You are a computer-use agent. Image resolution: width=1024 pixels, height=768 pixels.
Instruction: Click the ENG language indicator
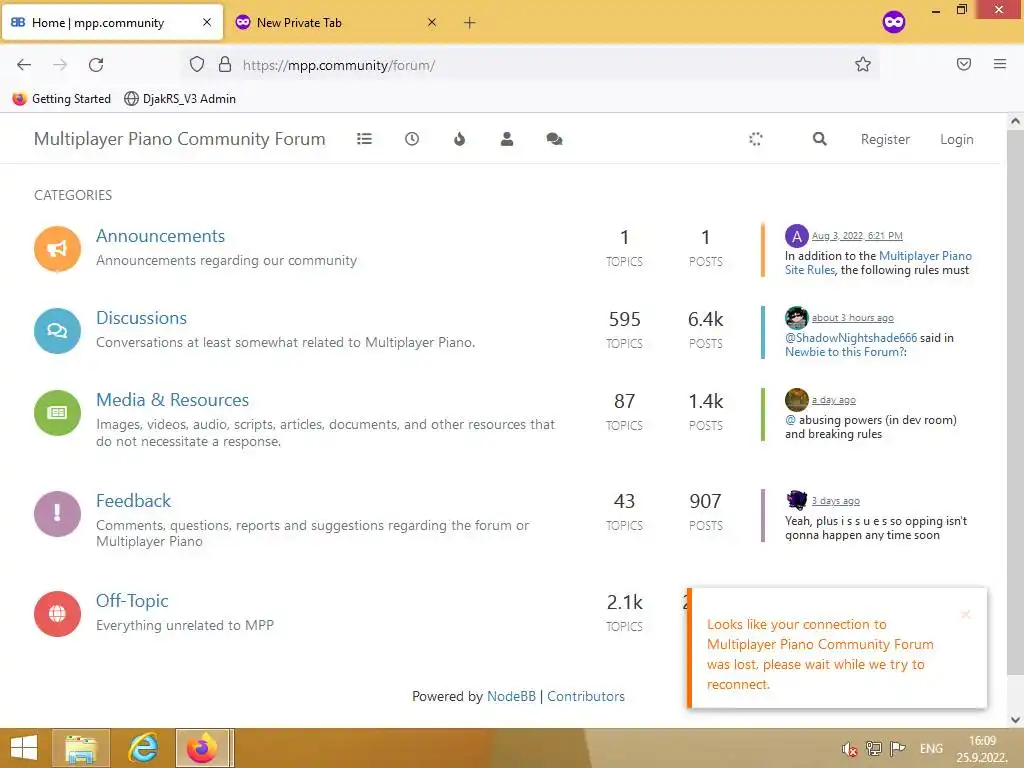point(931,749)
